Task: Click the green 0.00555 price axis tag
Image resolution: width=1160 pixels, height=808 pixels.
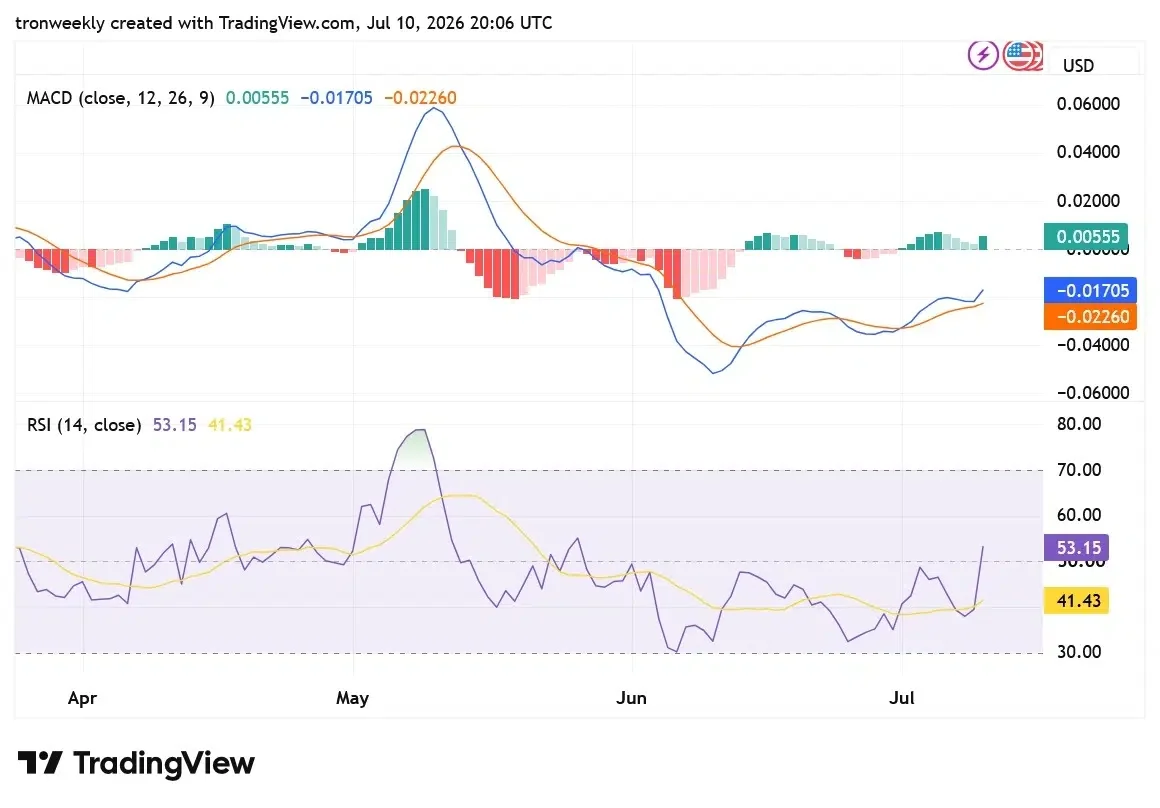Action: point(1086,236)
